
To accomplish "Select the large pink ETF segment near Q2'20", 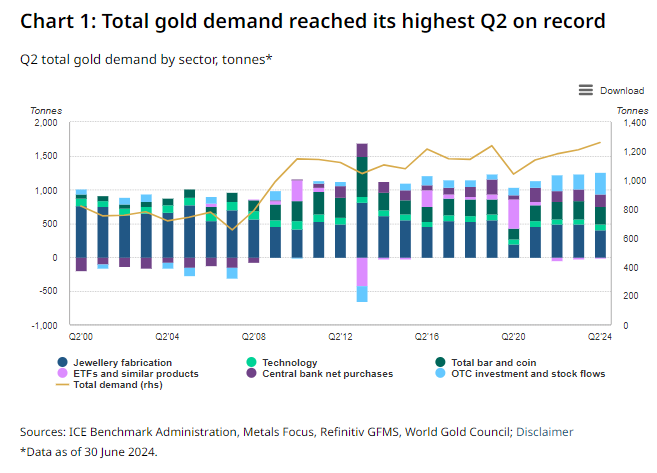I will 514,214.
